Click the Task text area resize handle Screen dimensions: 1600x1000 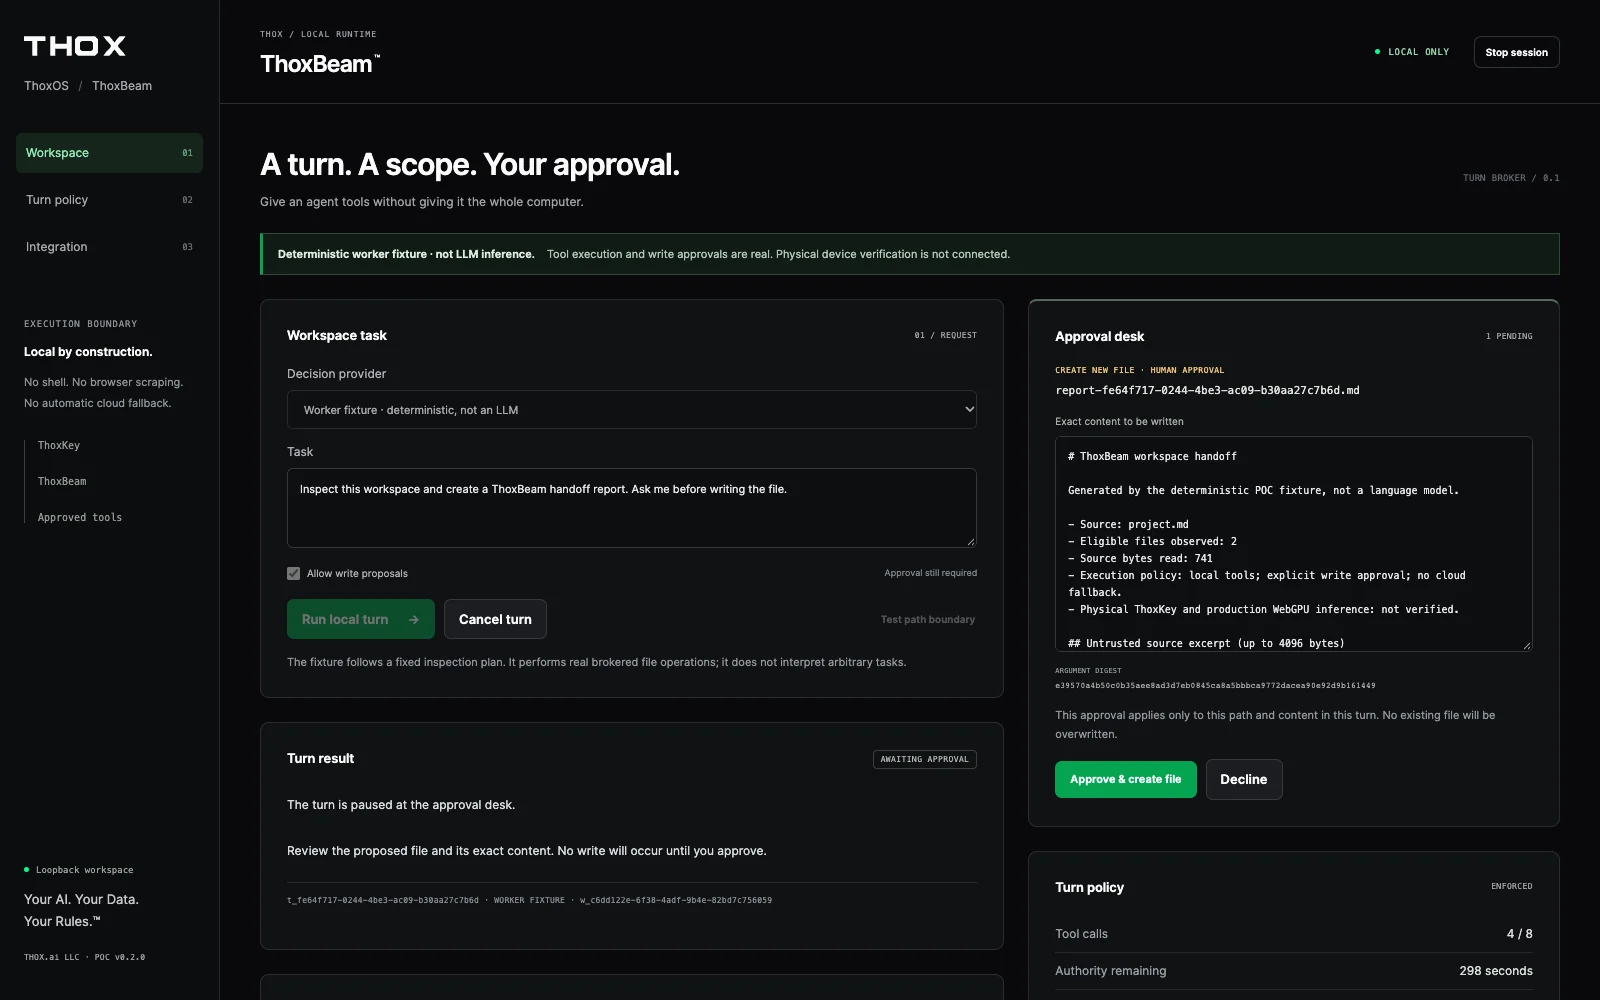pos(970,541)
